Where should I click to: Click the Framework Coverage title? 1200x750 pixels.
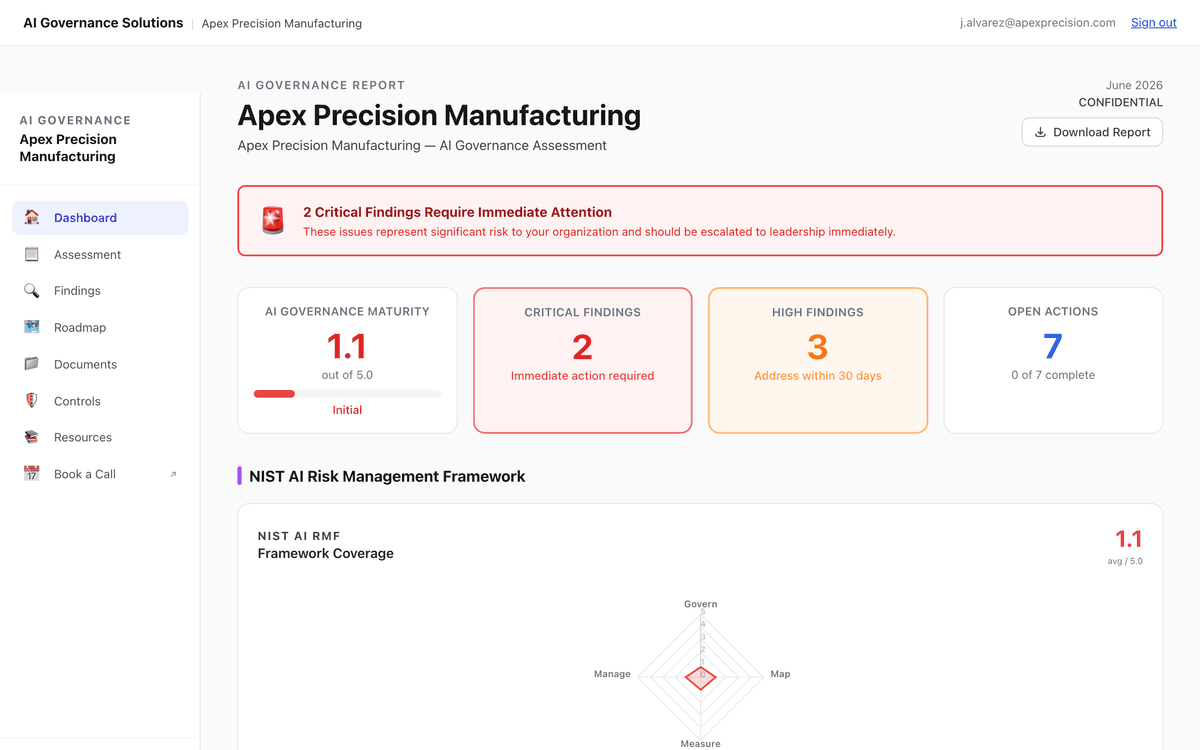click(x=326, y=553)
